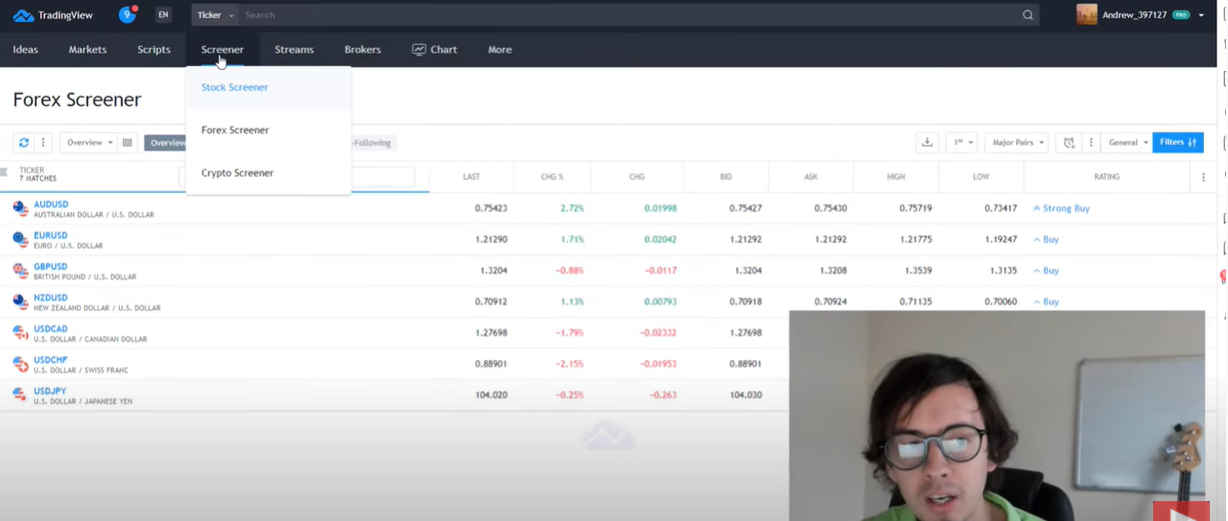Open the Major Pairs dropdown
1228x521 pixels.
[x=1016, y=143]
